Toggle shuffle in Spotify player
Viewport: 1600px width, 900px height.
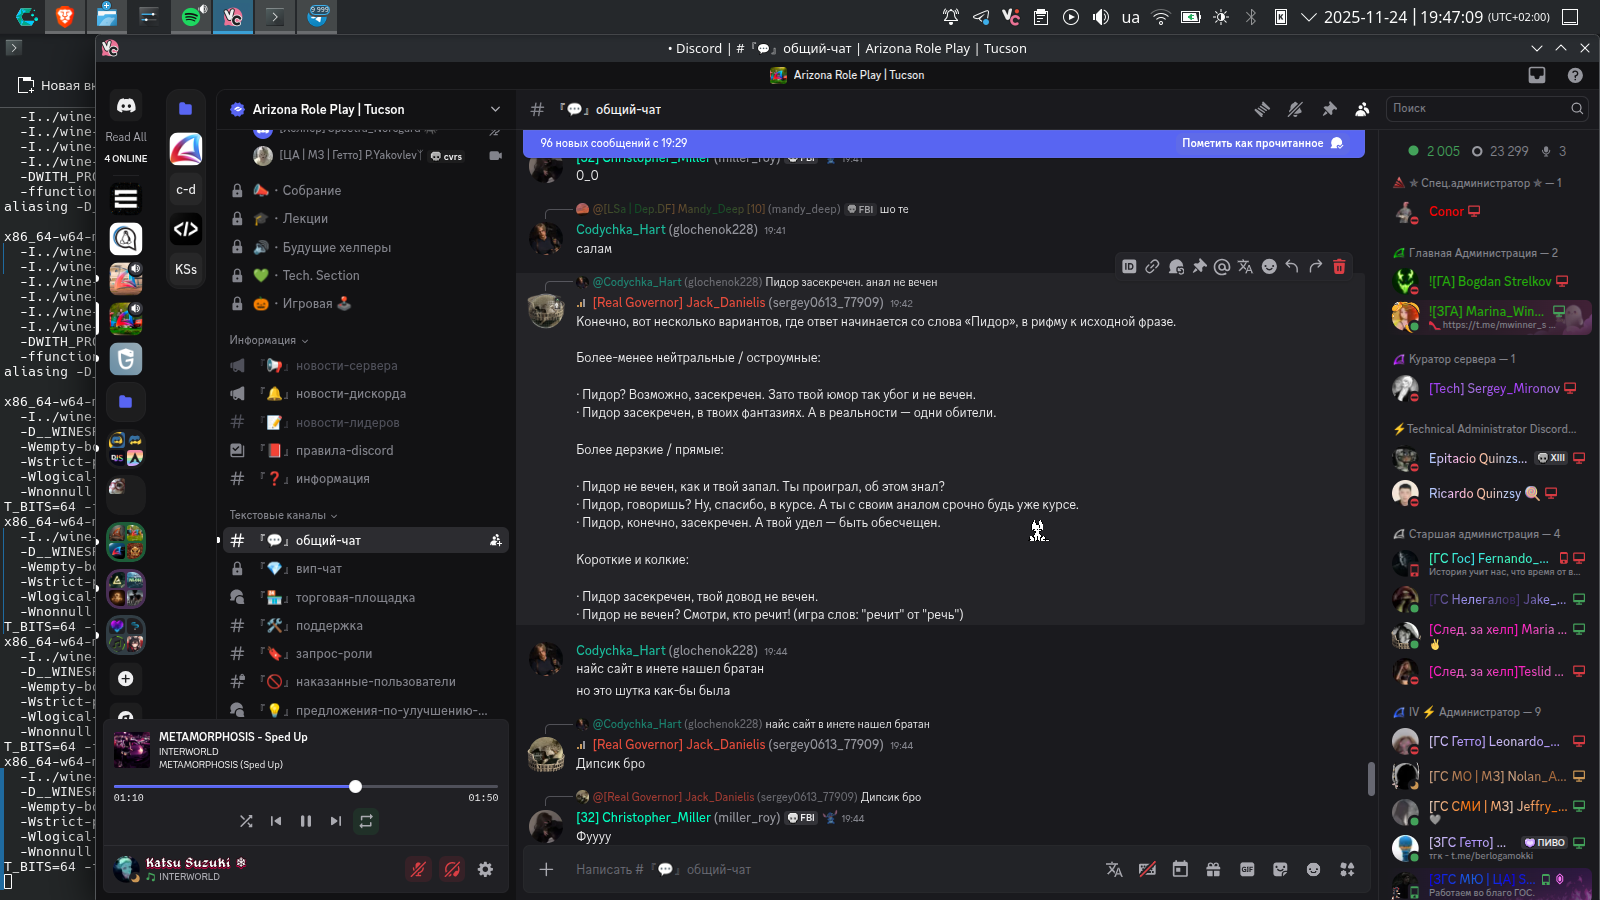pos(246,821)
